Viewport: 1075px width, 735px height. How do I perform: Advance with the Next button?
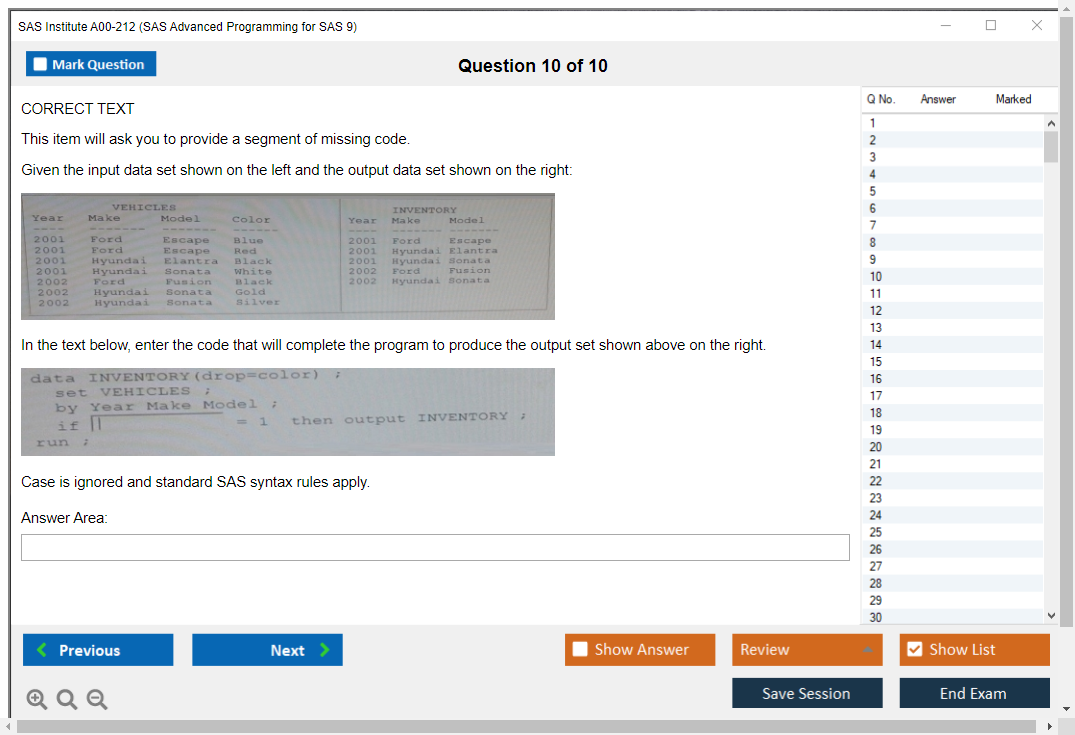click(x=267, y=650)
